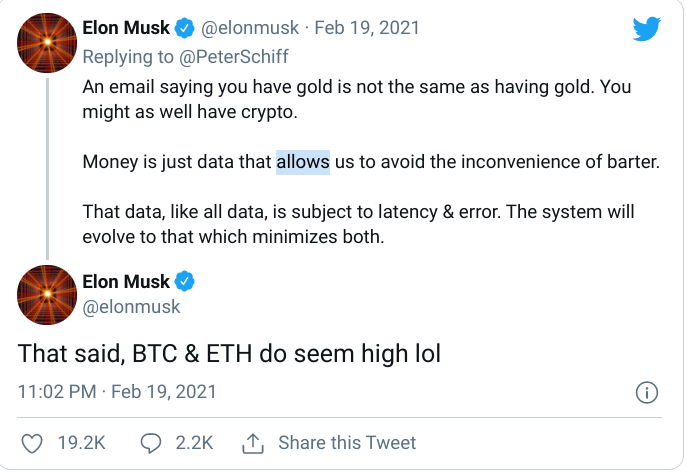Click the Twitter bird logo
The image size is (686, 472).
646,29
